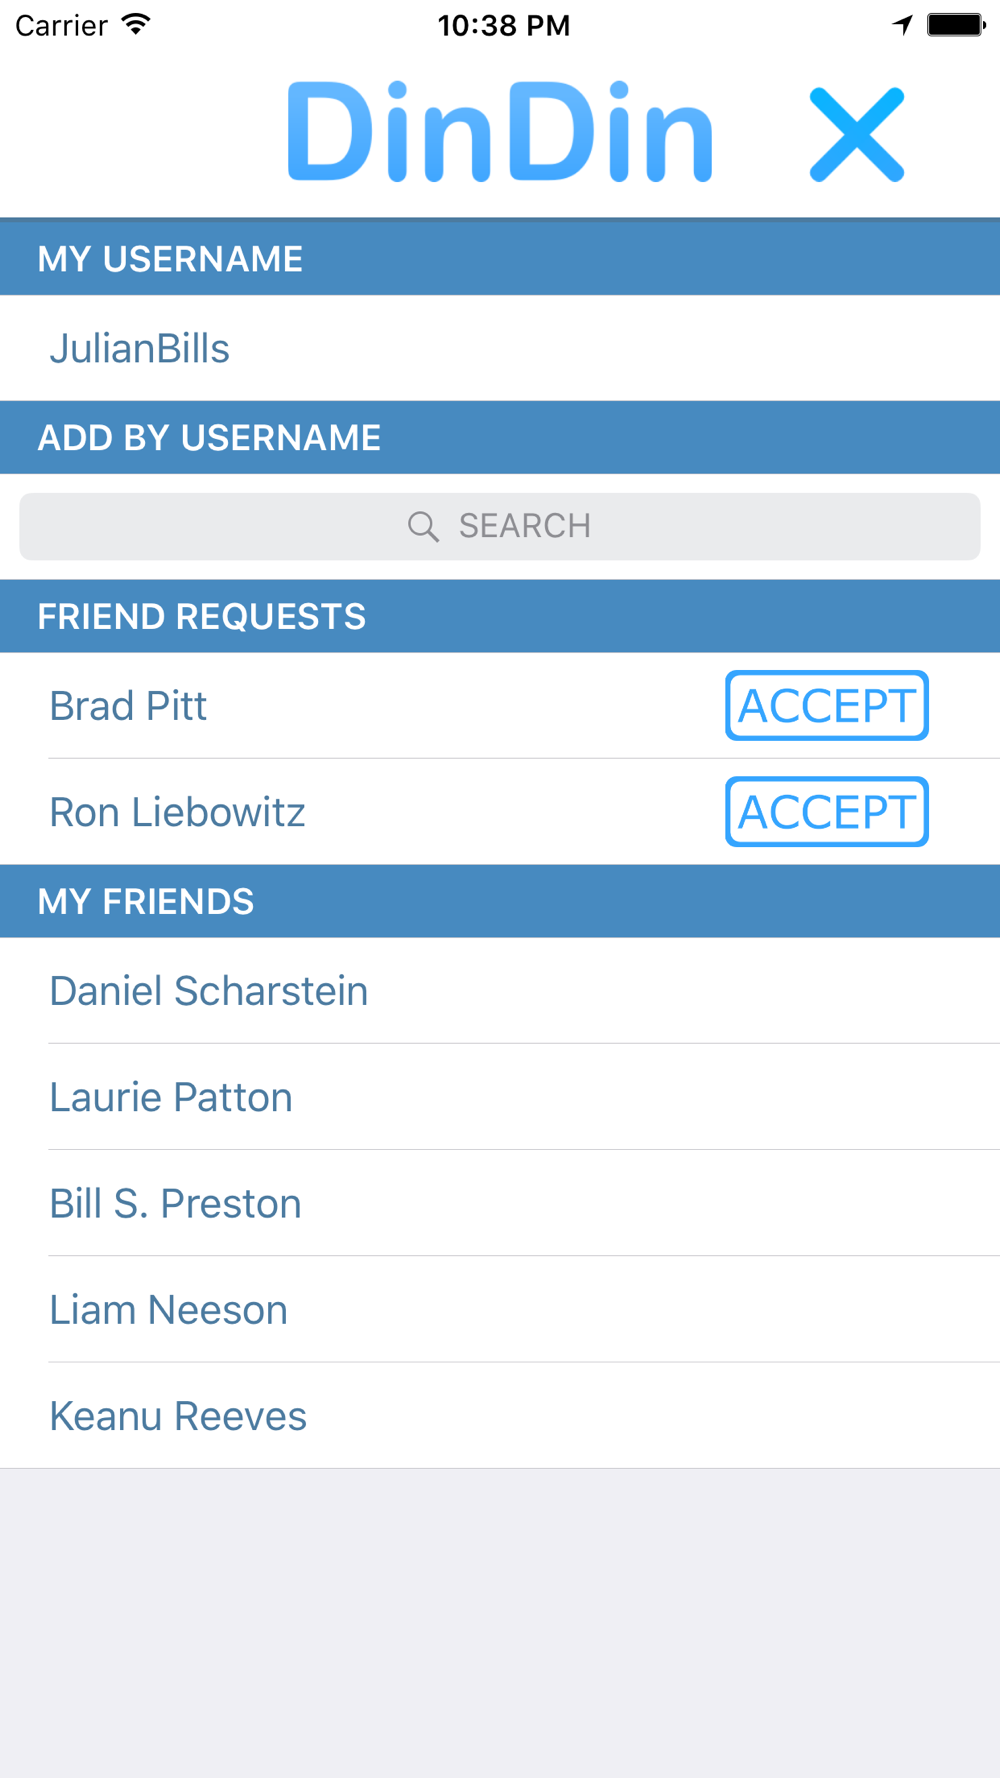The image size is (1000, 1778).
Task: Tap the location arrow icon in the status bar
Action: [903, 24]
